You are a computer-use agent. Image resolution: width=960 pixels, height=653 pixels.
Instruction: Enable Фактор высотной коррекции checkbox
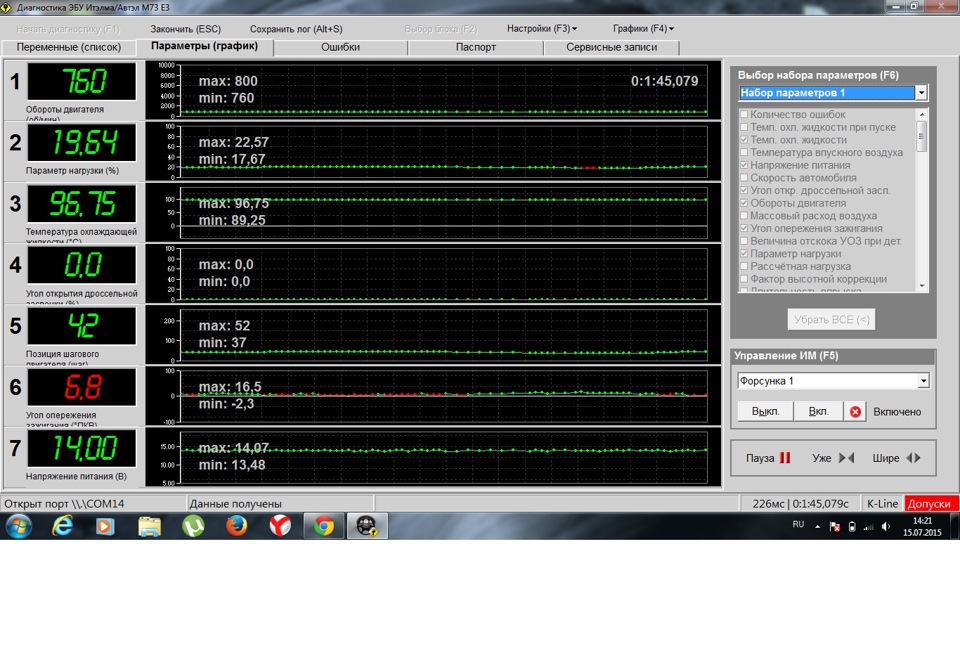point(744,279)
